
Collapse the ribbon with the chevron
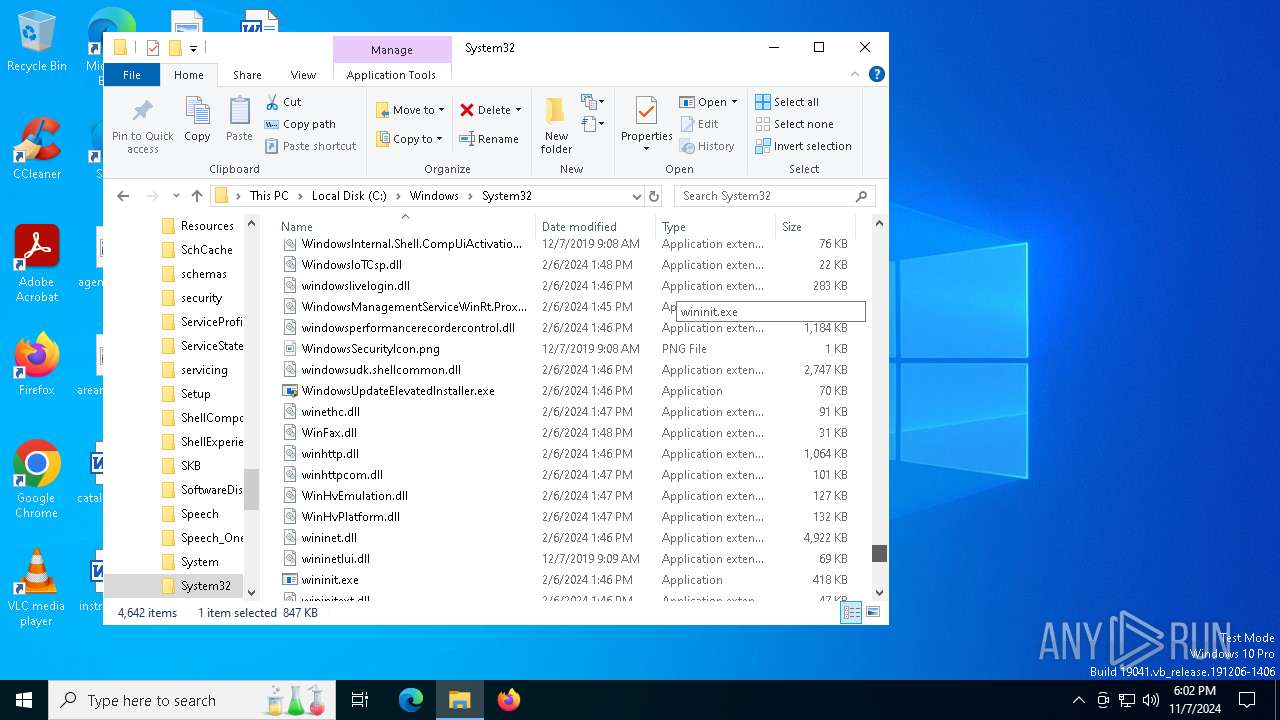click(x=855, y=74)
